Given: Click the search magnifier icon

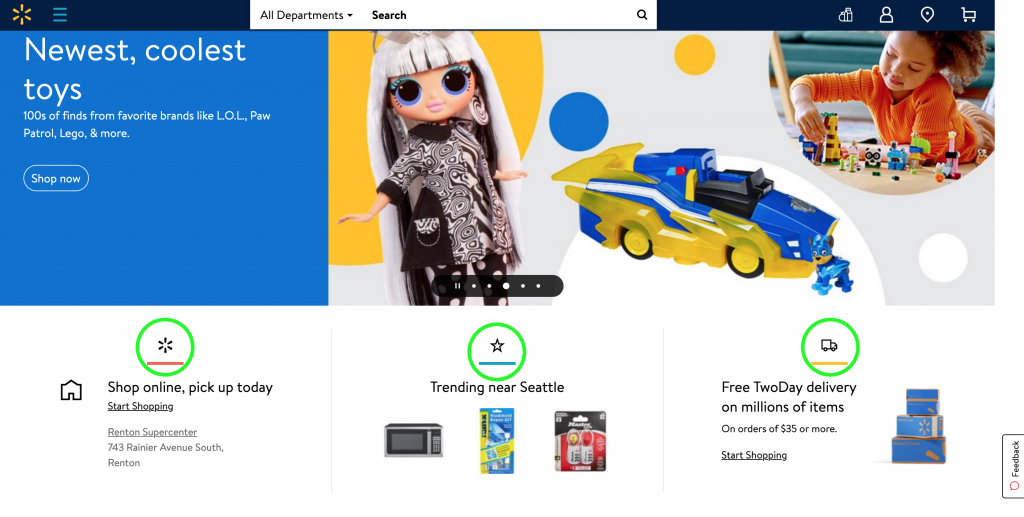Looking at the screenshot, I should click(x=642, y=15).
